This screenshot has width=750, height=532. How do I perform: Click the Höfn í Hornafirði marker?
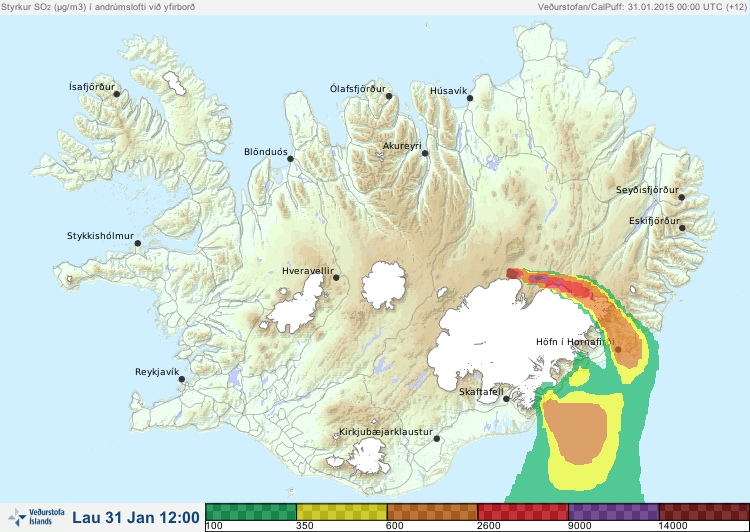(618, 350)
